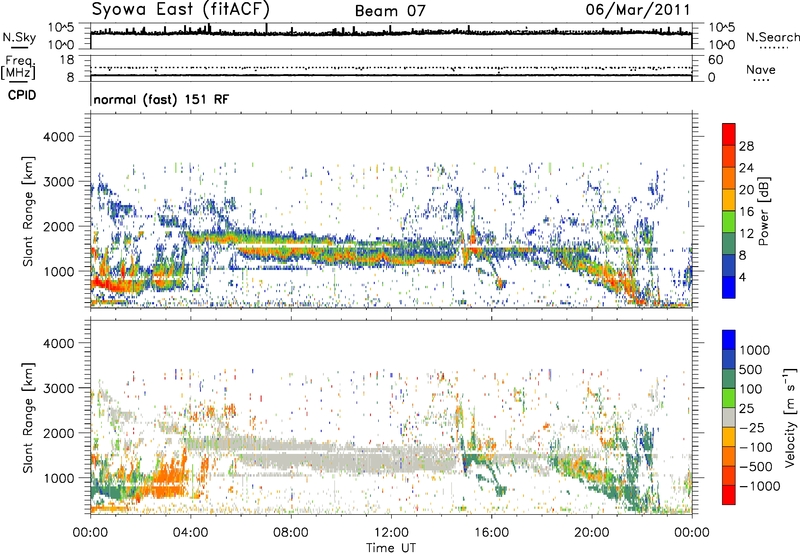Click the dotted line sample under Nave
The image size is (800, 554).
pos(761,81)
